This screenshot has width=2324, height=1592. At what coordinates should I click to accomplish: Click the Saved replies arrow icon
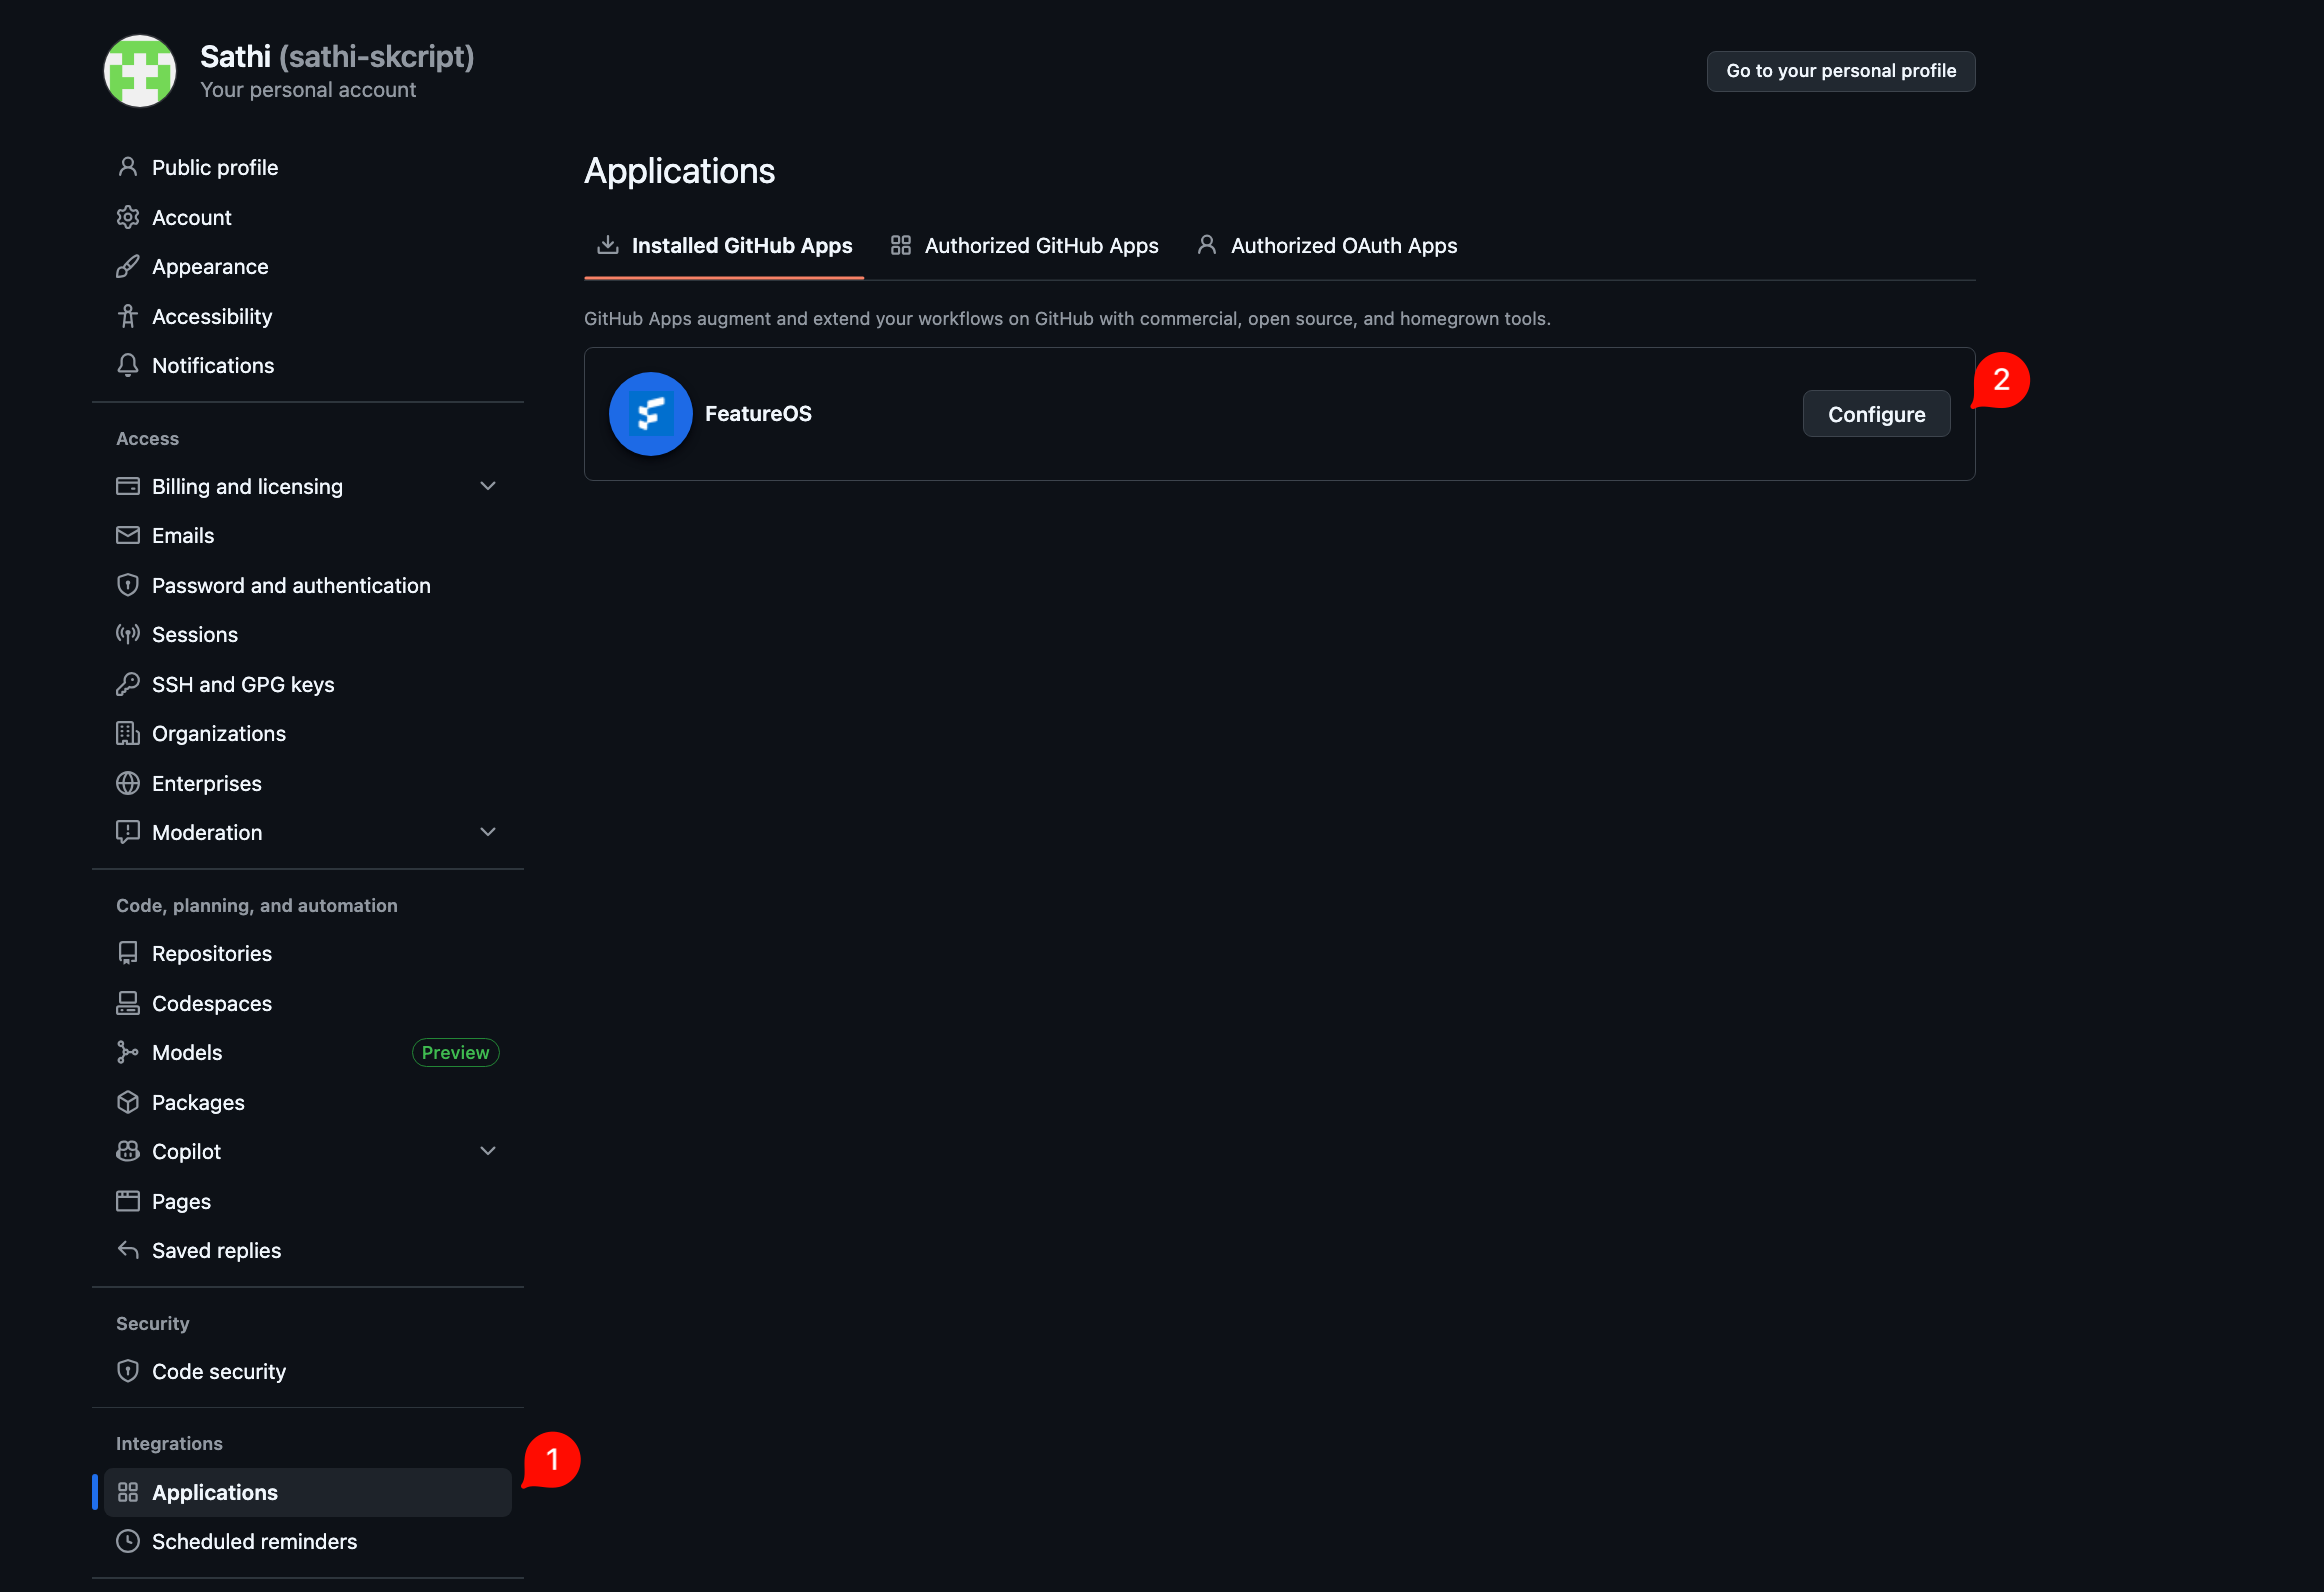[128, 1250]
